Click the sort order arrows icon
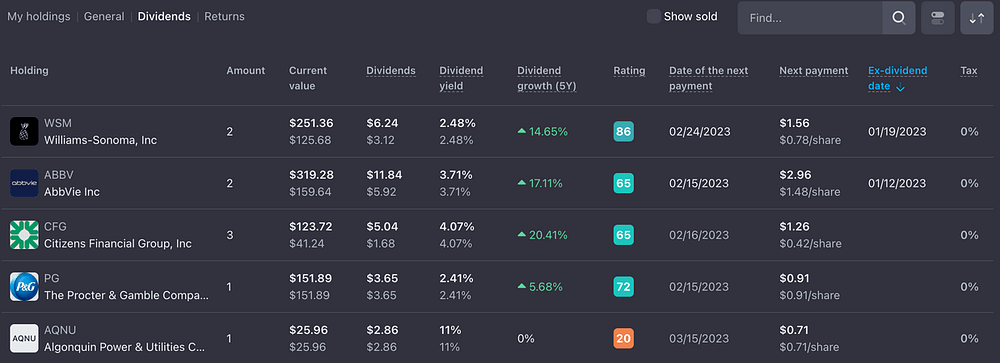Viewport: 1000px width, 363px height. 976,18
